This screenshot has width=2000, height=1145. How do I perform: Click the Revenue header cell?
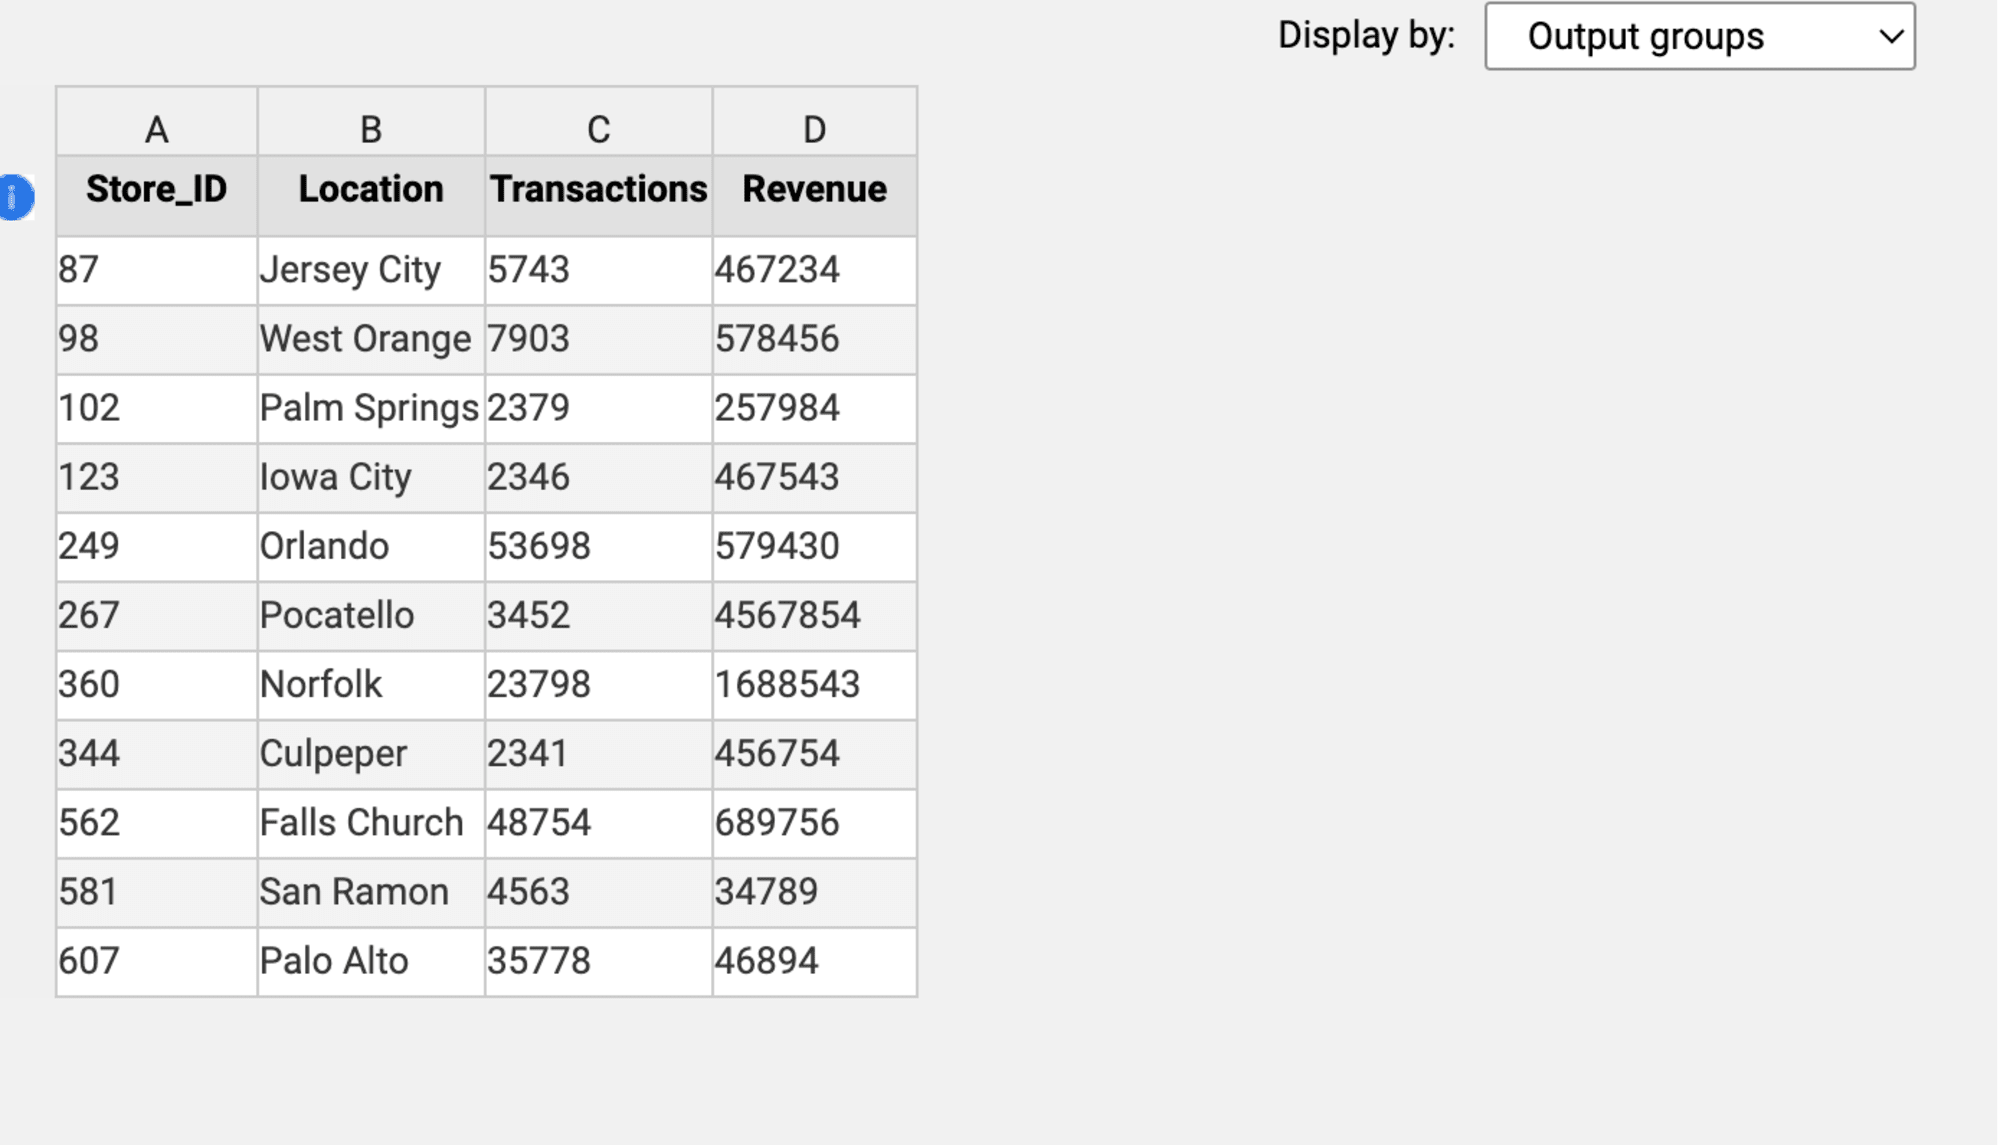pos(815,196)
